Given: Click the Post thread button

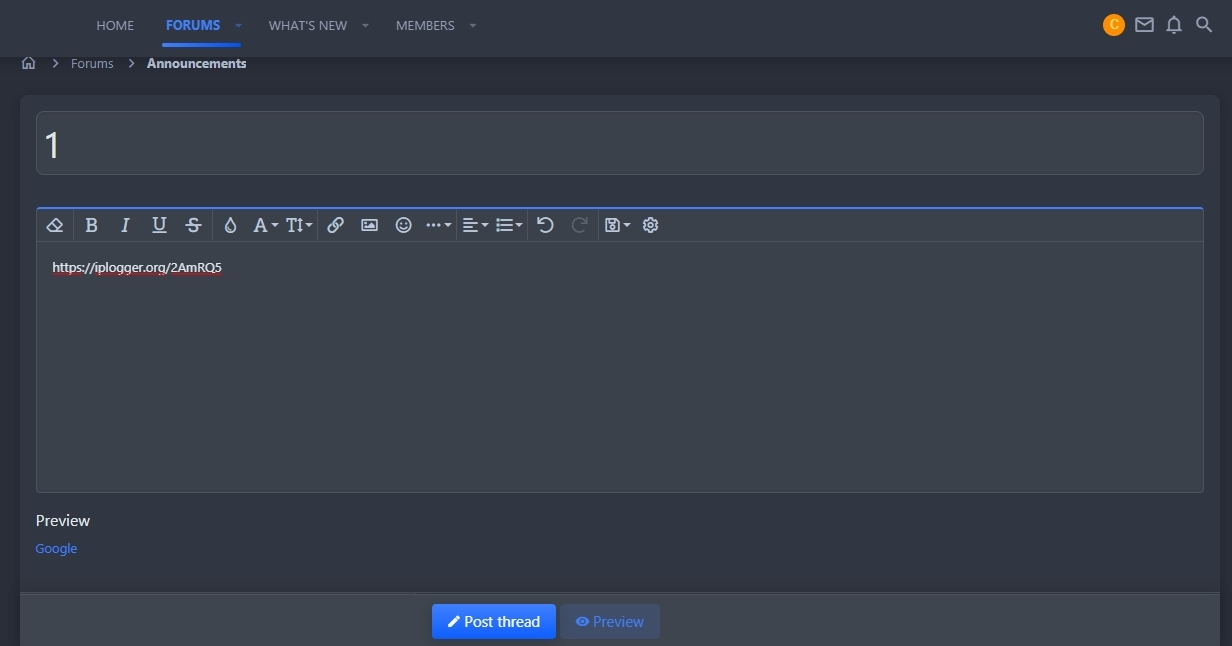Looking at the screenshot, I should (x=494, y=621).
